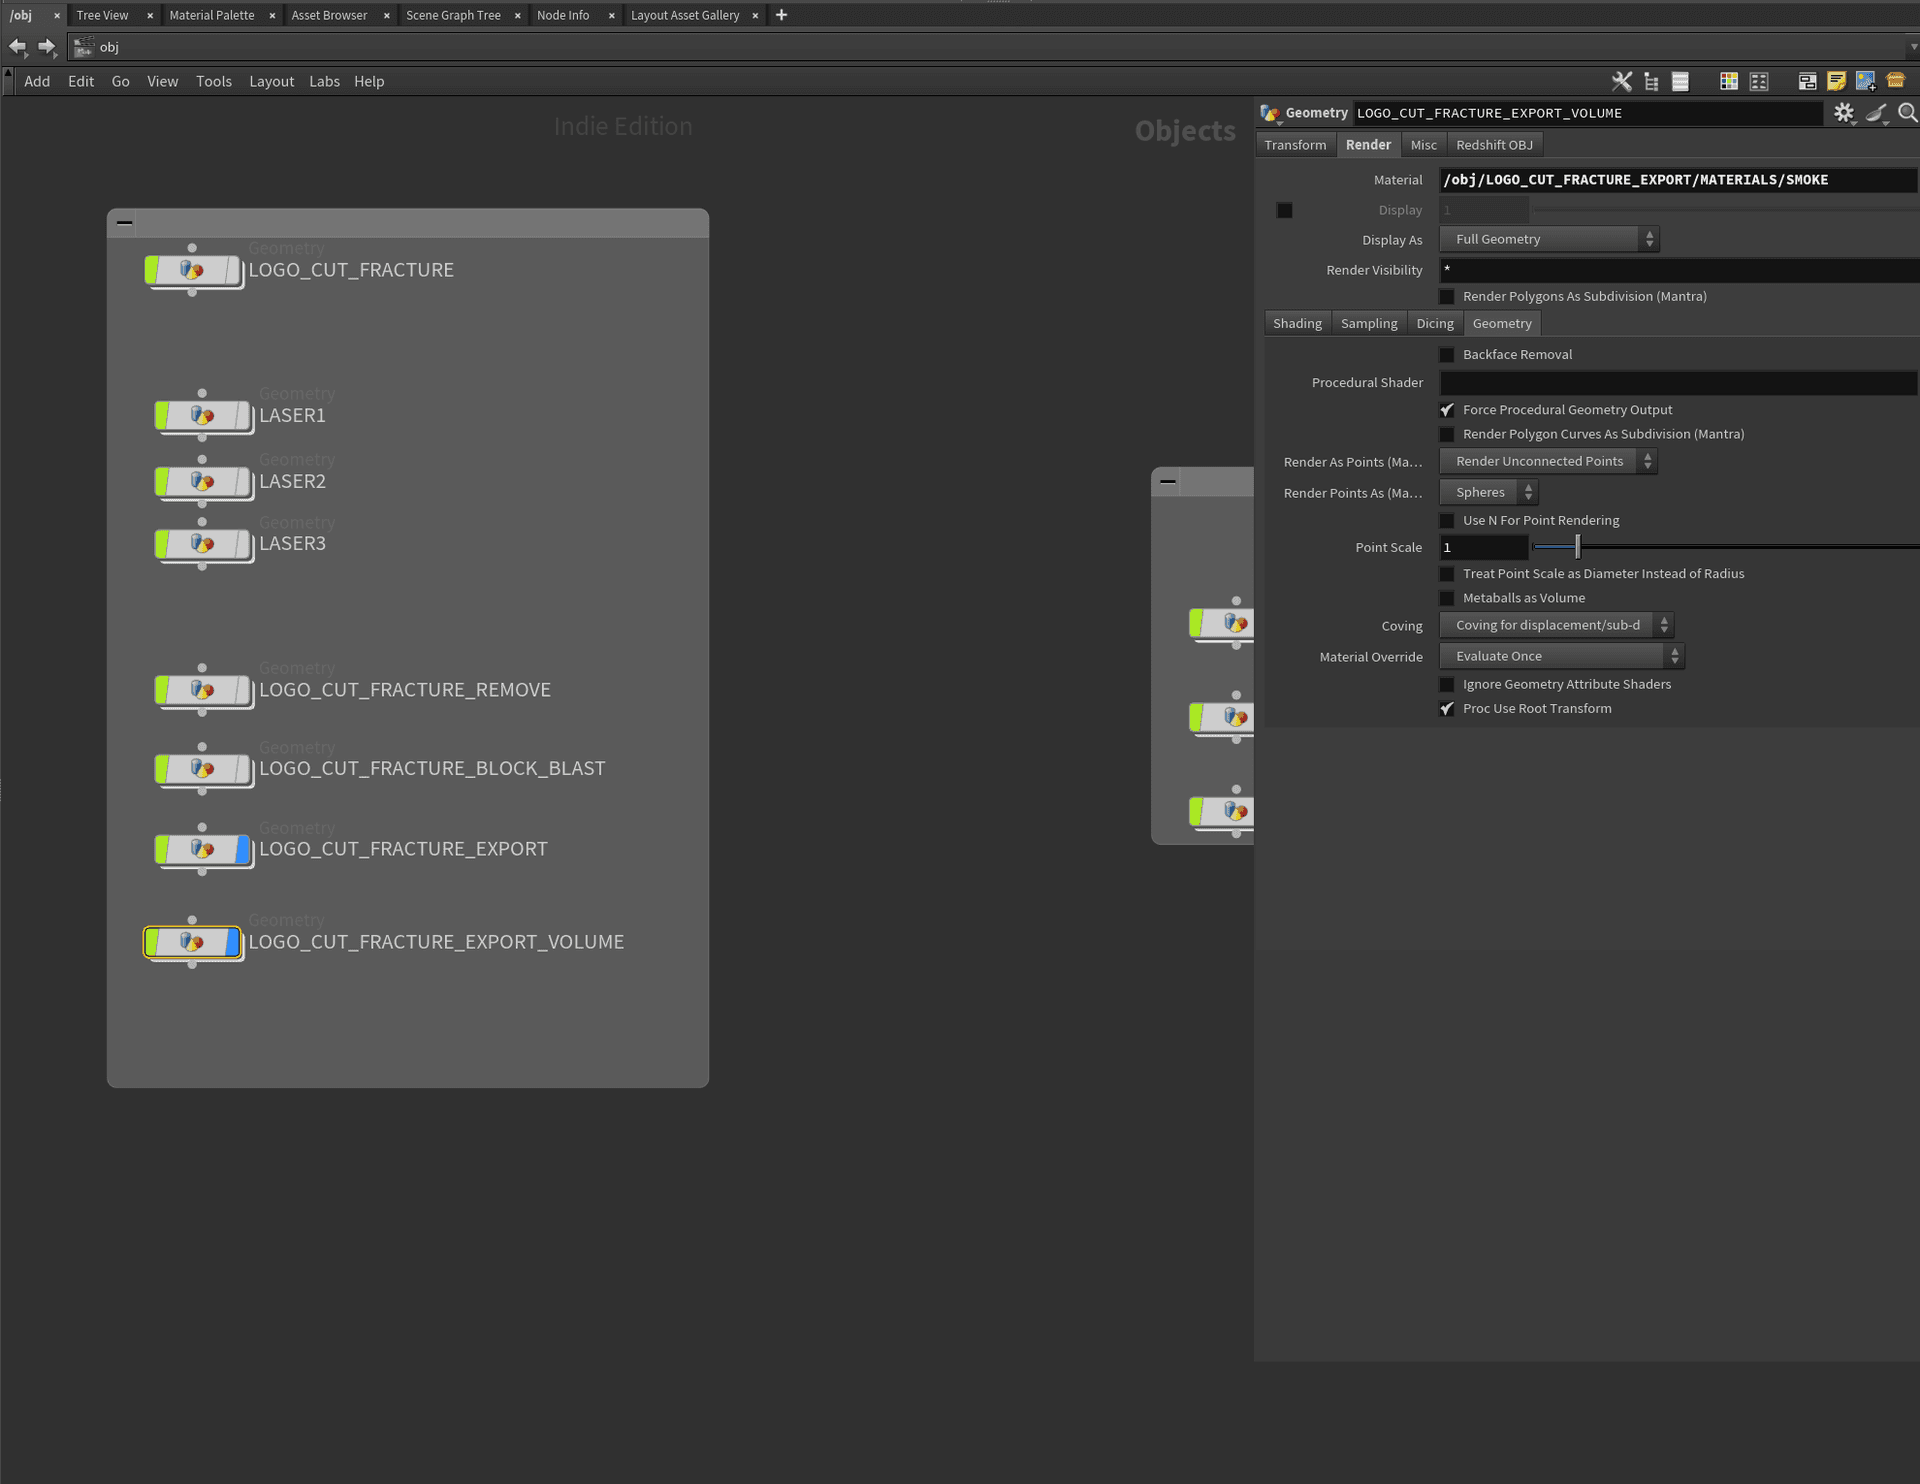Screen dimensions: 1920x1484
Task: Add a background image via picture-plus icon
Action: (x=1865, y=82)
